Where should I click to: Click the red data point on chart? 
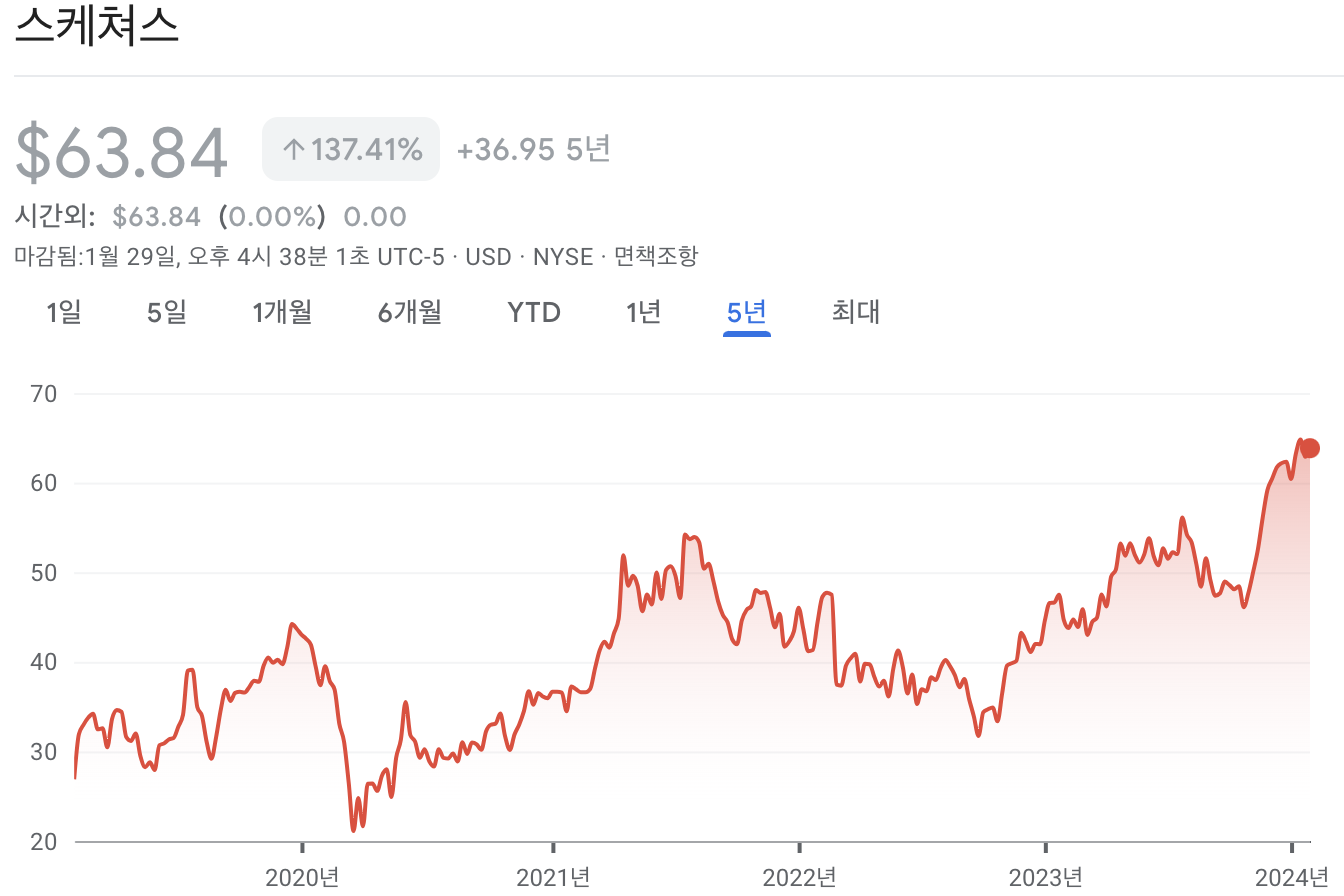pos(1308,447)
